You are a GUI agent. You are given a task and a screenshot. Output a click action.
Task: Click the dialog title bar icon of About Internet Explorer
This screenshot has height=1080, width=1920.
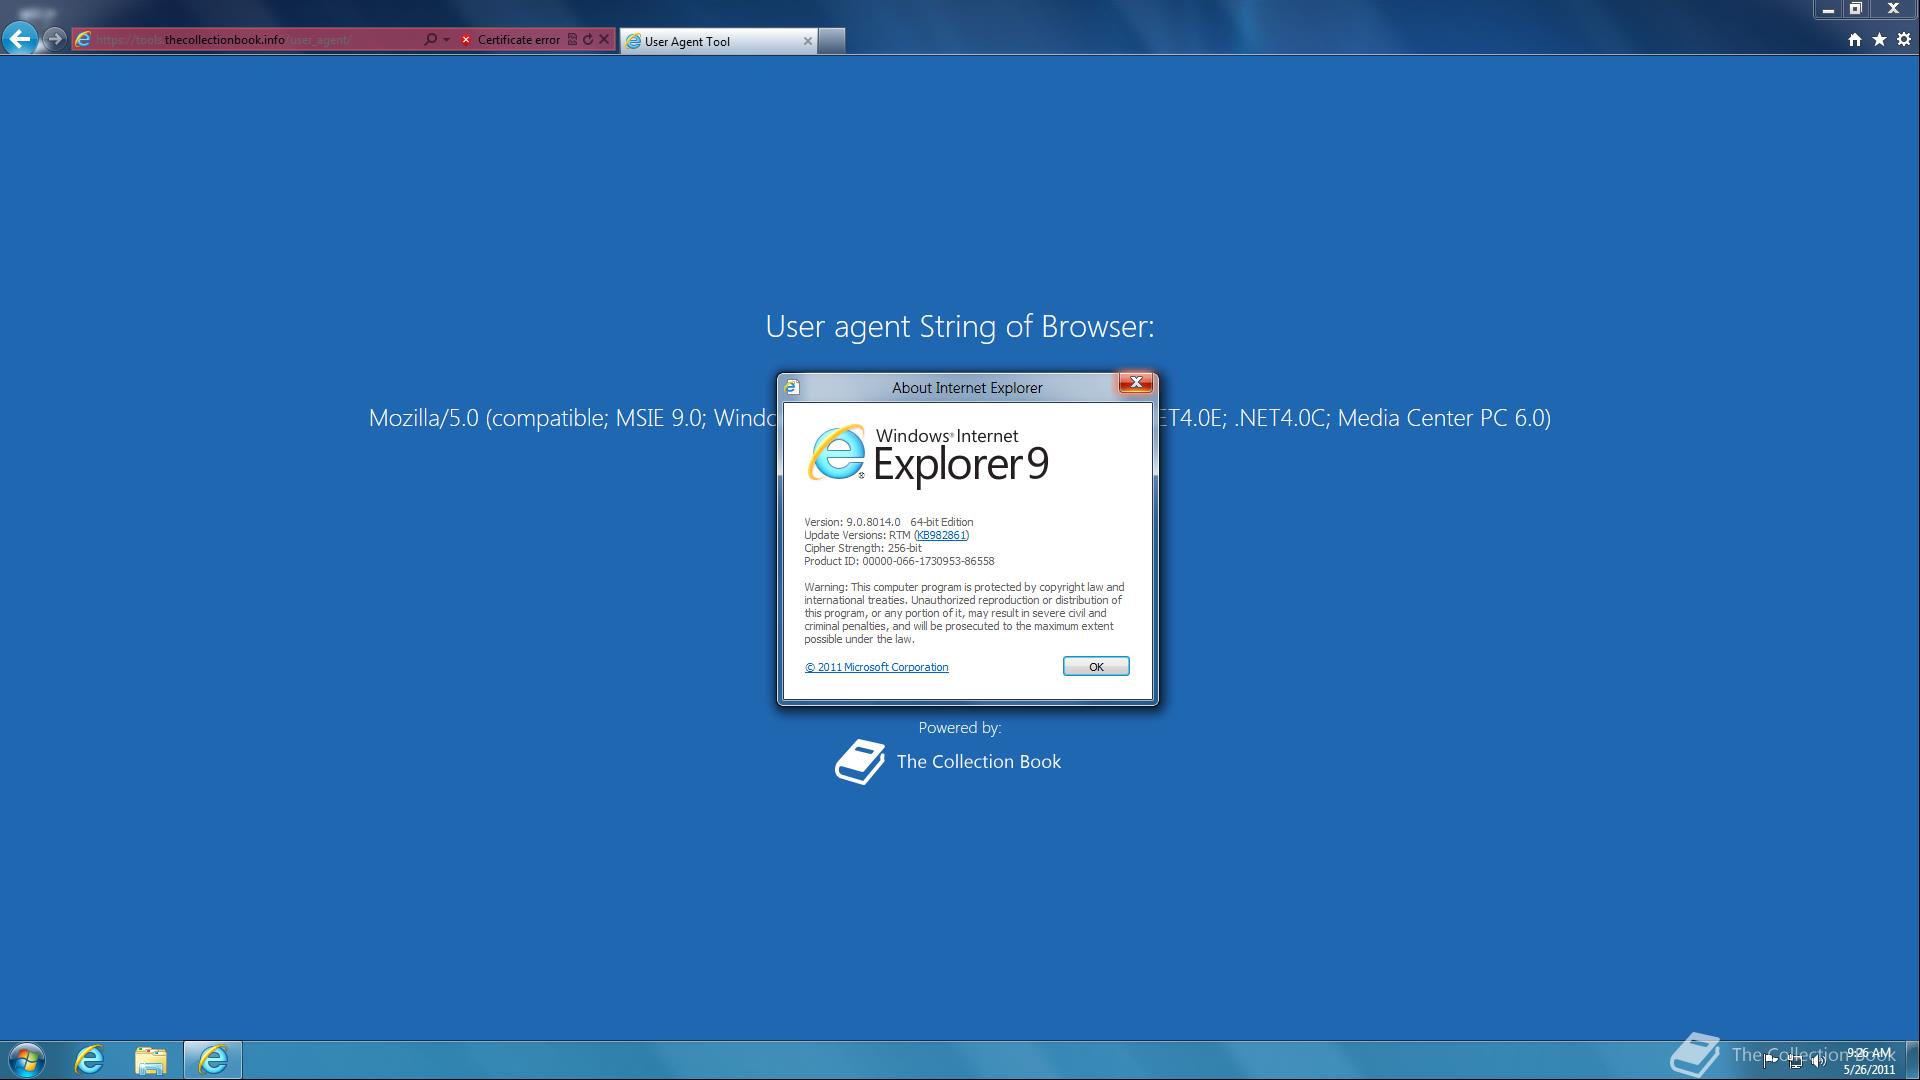pos(792,387)
